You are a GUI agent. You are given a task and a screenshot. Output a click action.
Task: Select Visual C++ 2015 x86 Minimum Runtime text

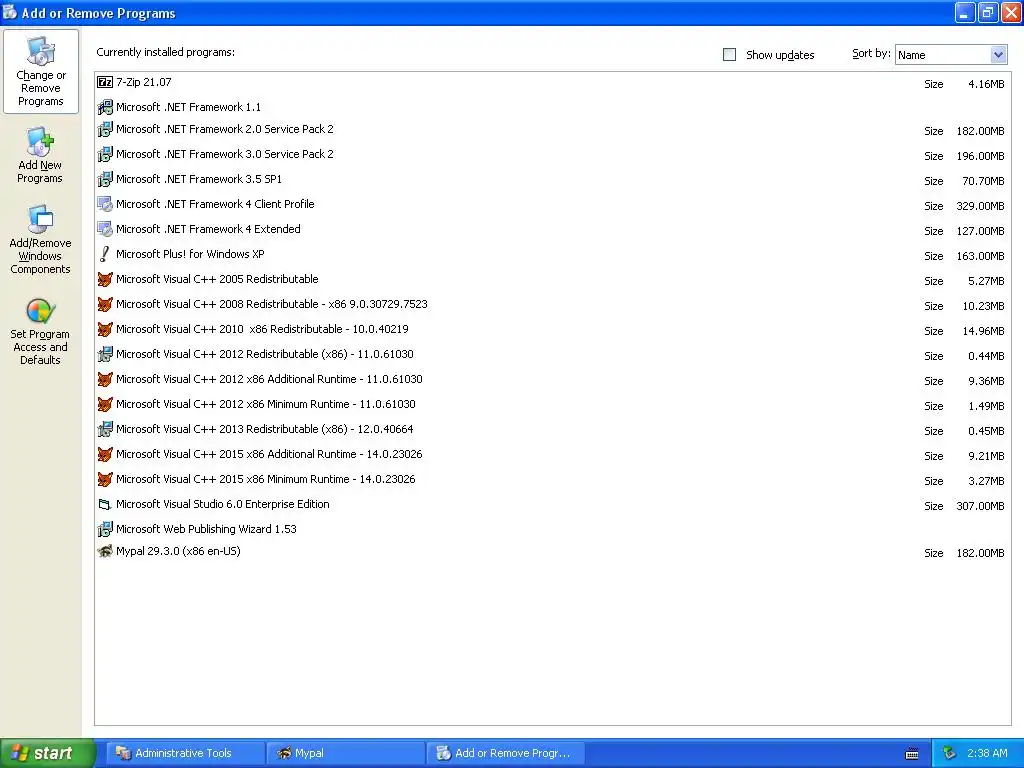tap(266, 479)
